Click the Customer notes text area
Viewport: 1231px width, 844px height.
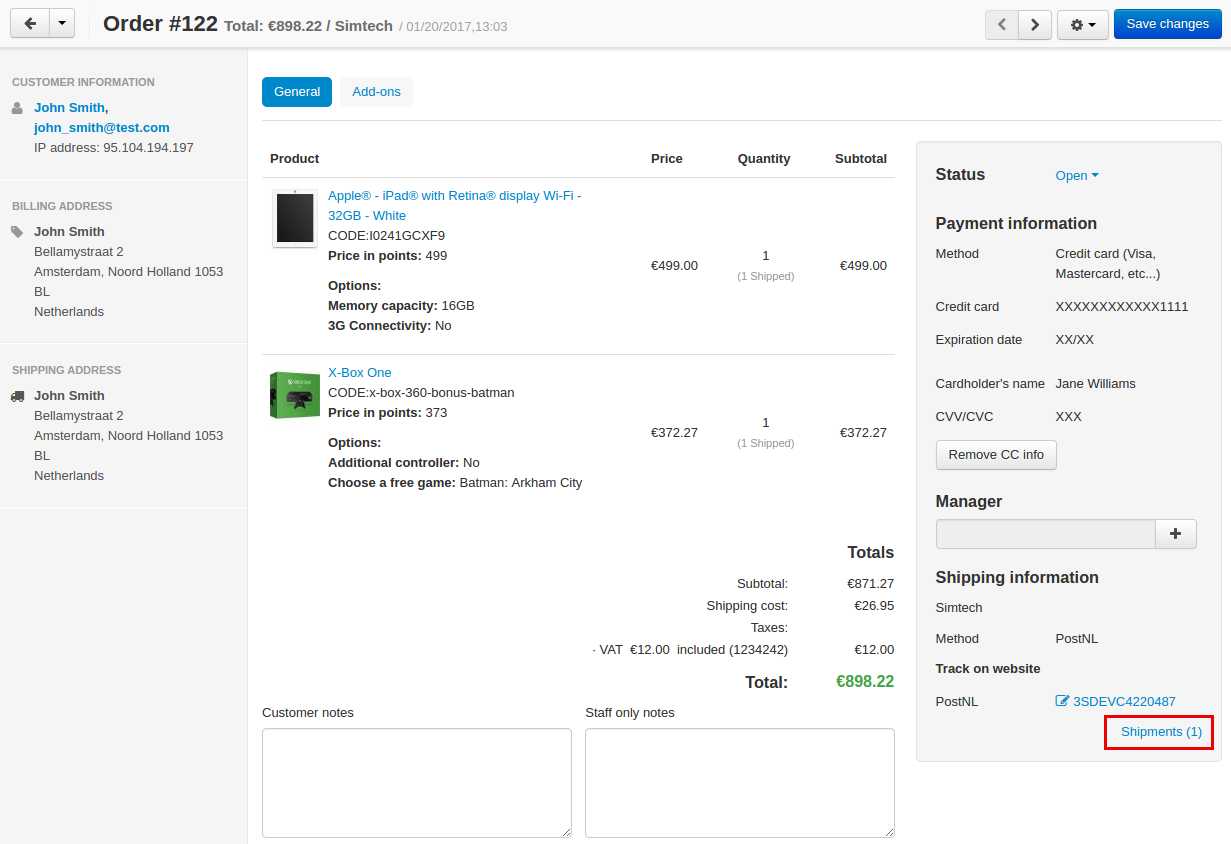tap(417, 783)
